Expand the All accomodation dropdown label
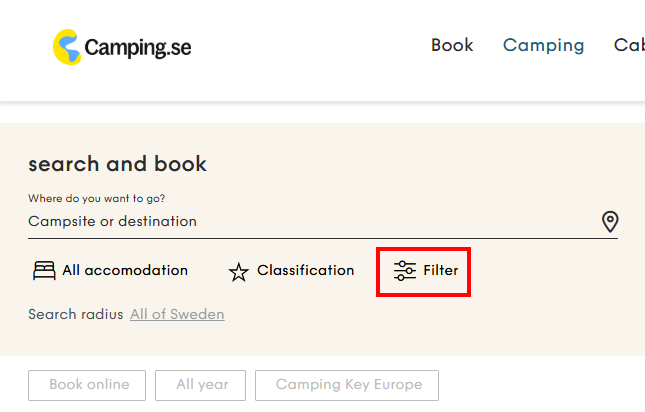This screenshot has width=645, height=412. tap(125, 270)
